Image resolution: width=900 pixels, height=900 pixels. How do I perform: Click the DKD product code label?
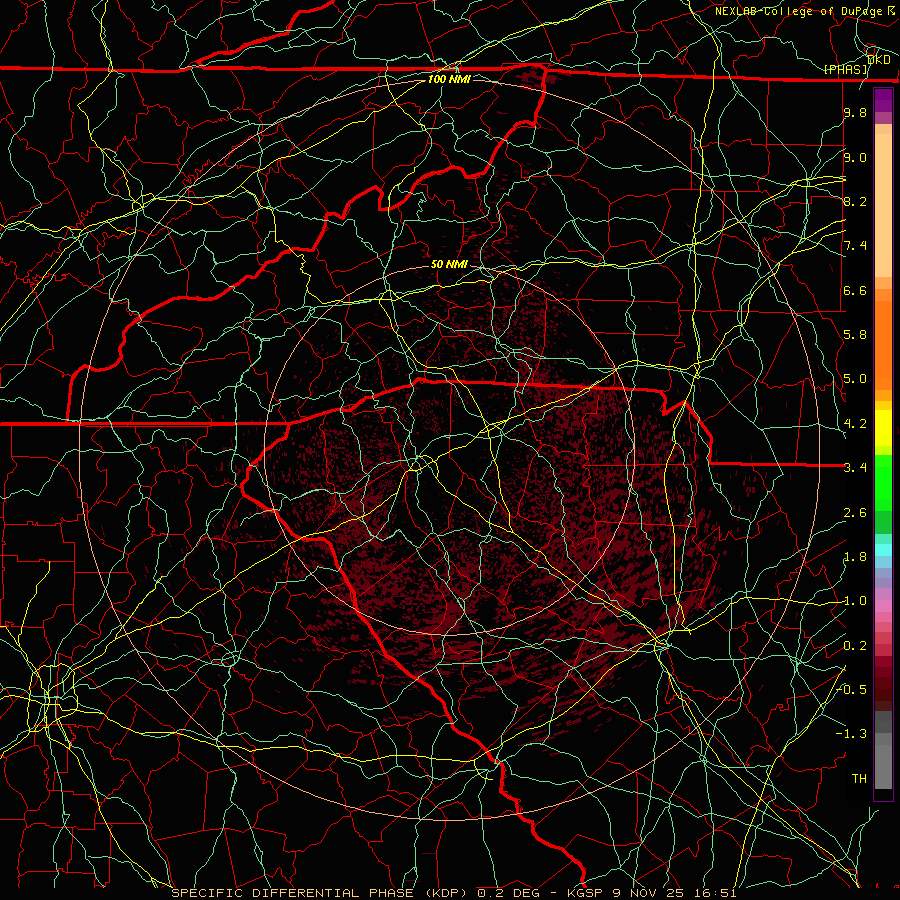click(878, 59)
